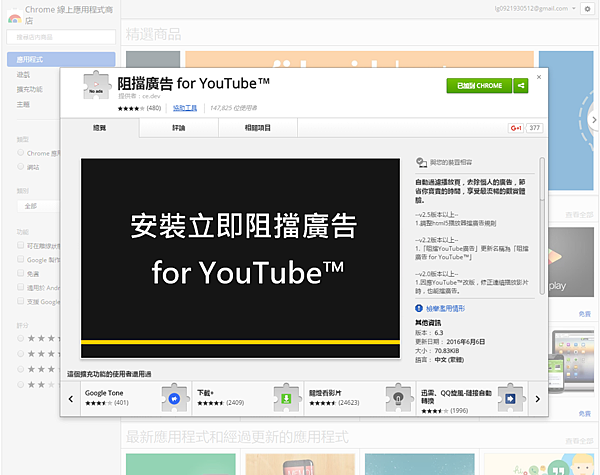The image size is (600, 475).
Task: Click the black promo screenshot image
Action: [x=240, y=258]
